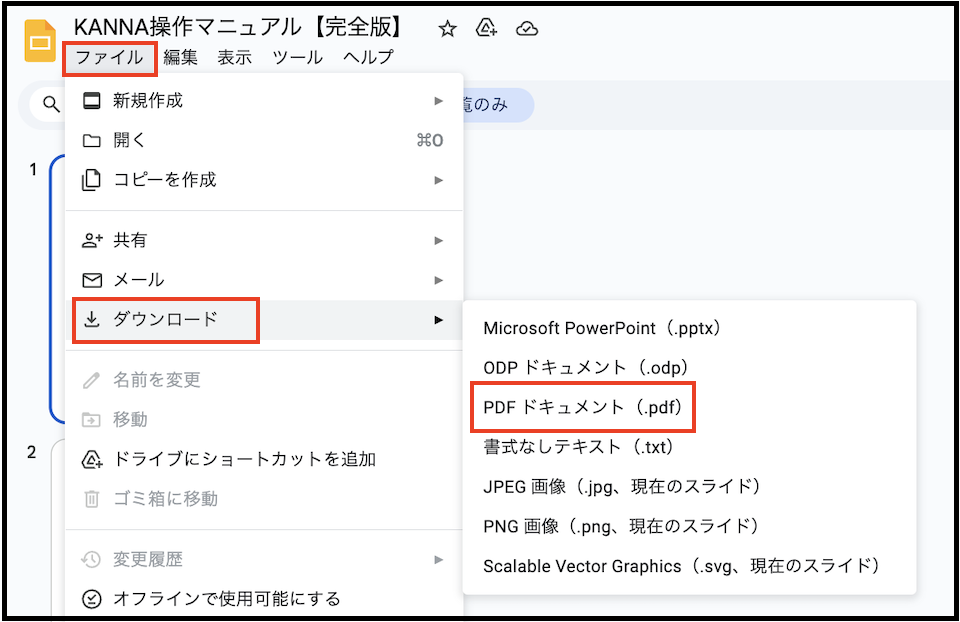Open the 編集 menu

(181, 58)
